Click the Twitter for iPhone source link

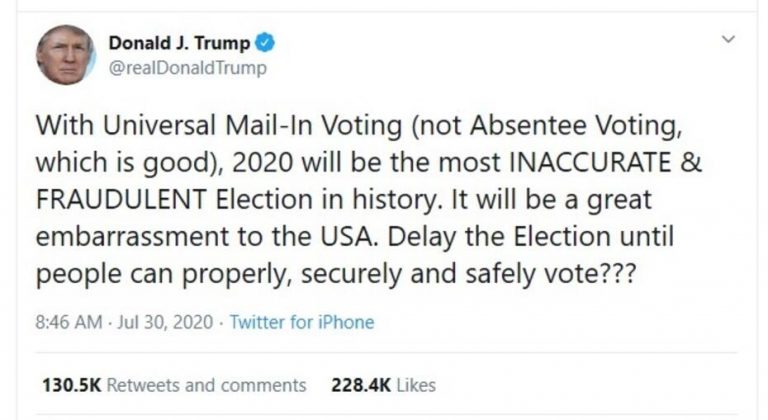click(x=302, y=322)
